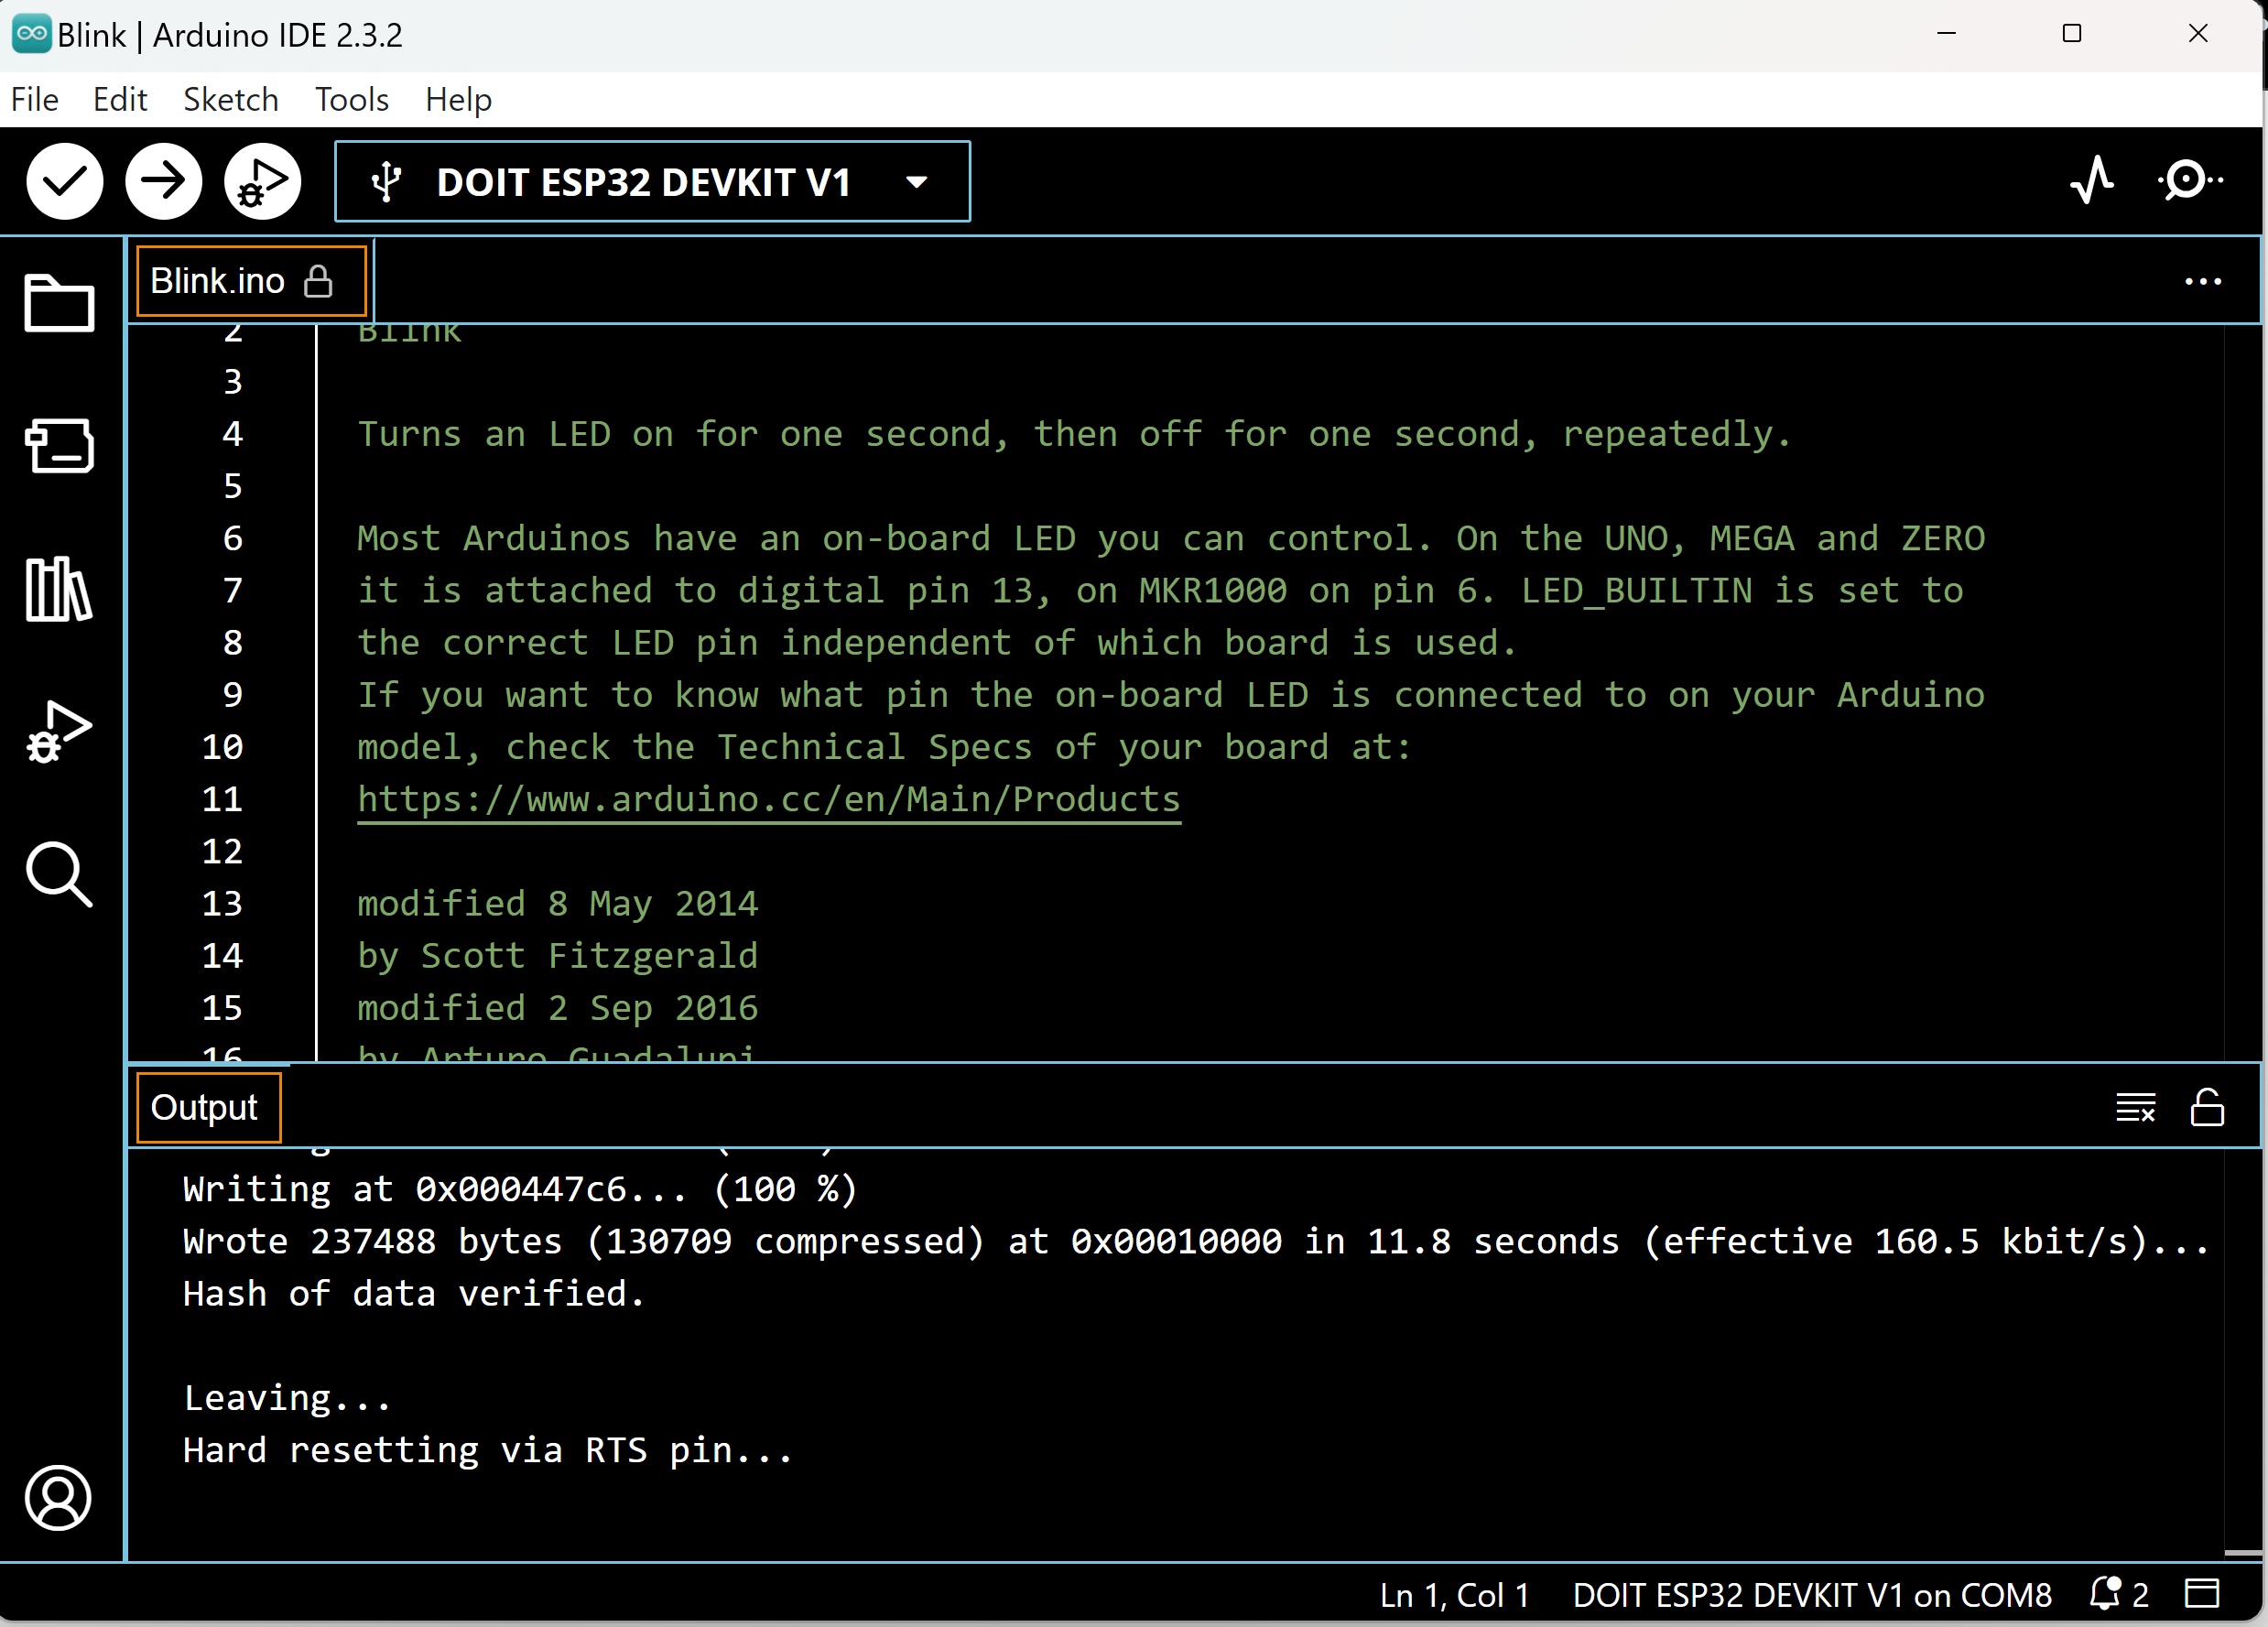The height and width of the screenshot is (1627, 2268).
Task: Click the Upload arrow button
Action: 164,181
